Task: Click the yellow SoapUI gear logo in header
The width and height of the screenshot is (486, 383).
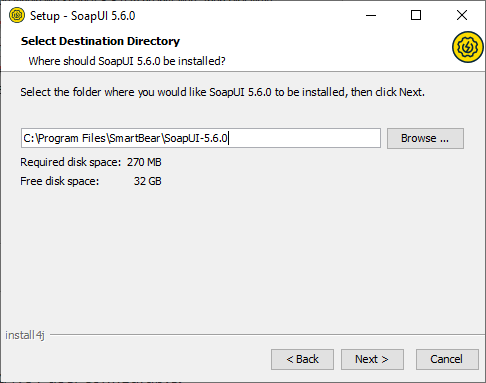Action: pyautogui.click(x=468, y=47)
